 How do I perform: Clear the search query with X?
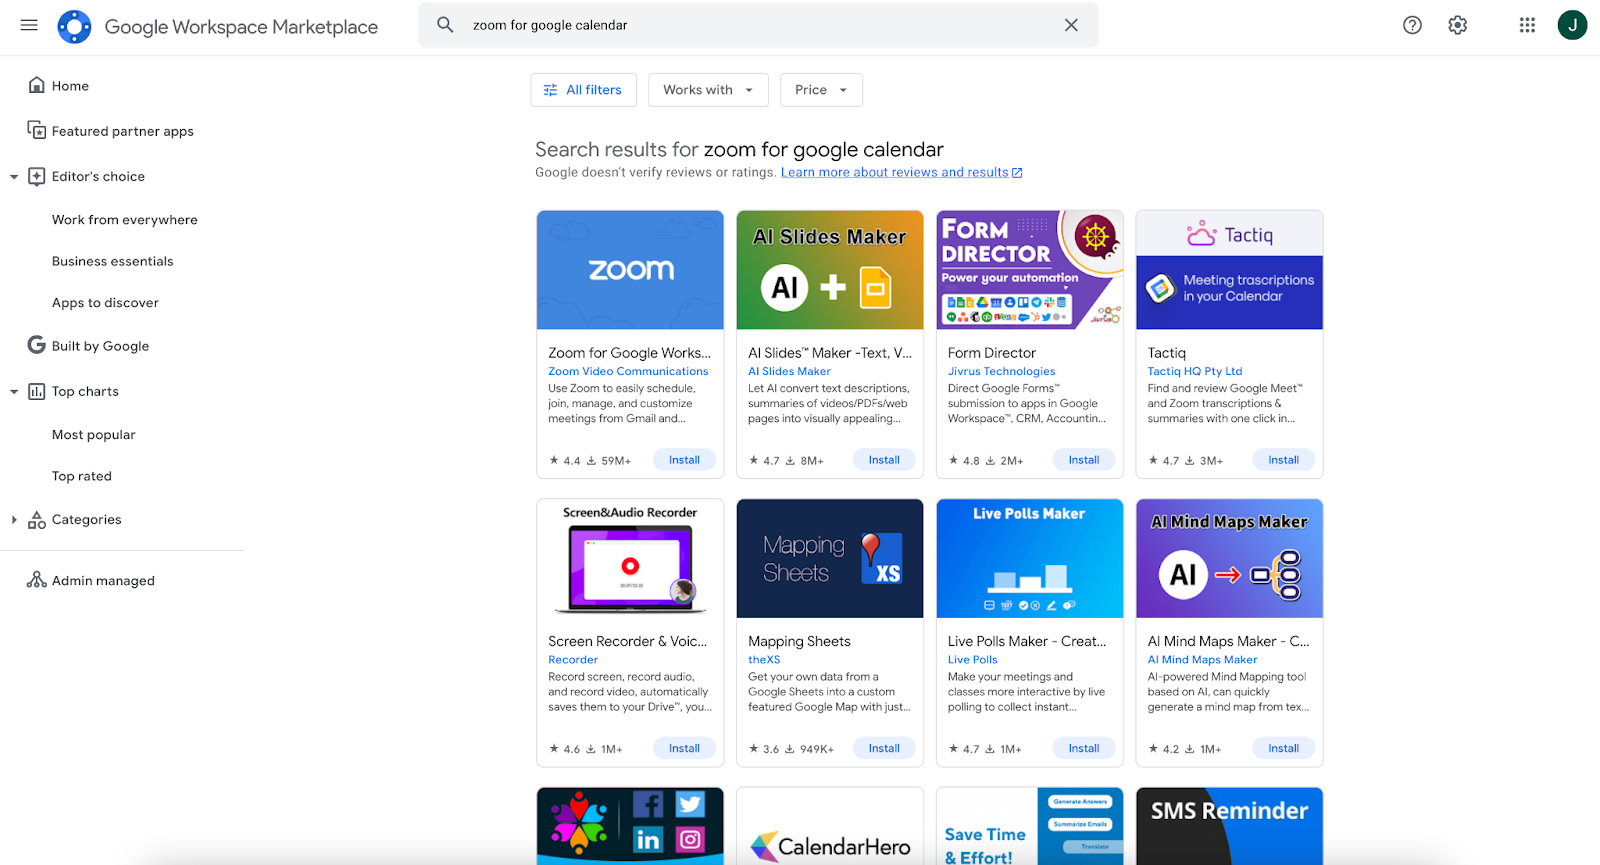pyautogui.click(x=1071, y=25)
